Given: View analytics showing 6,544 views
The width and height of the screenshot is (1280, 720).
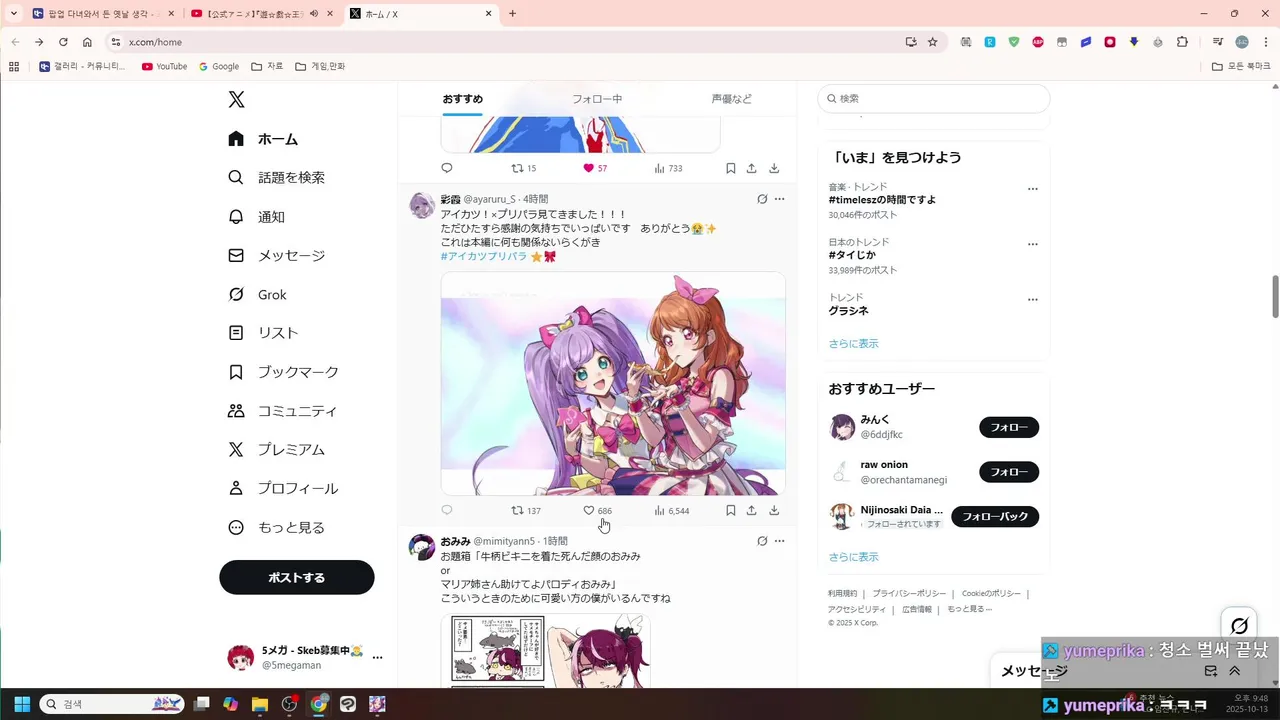Looking at the screenshot, I should (x=671, y=510).
